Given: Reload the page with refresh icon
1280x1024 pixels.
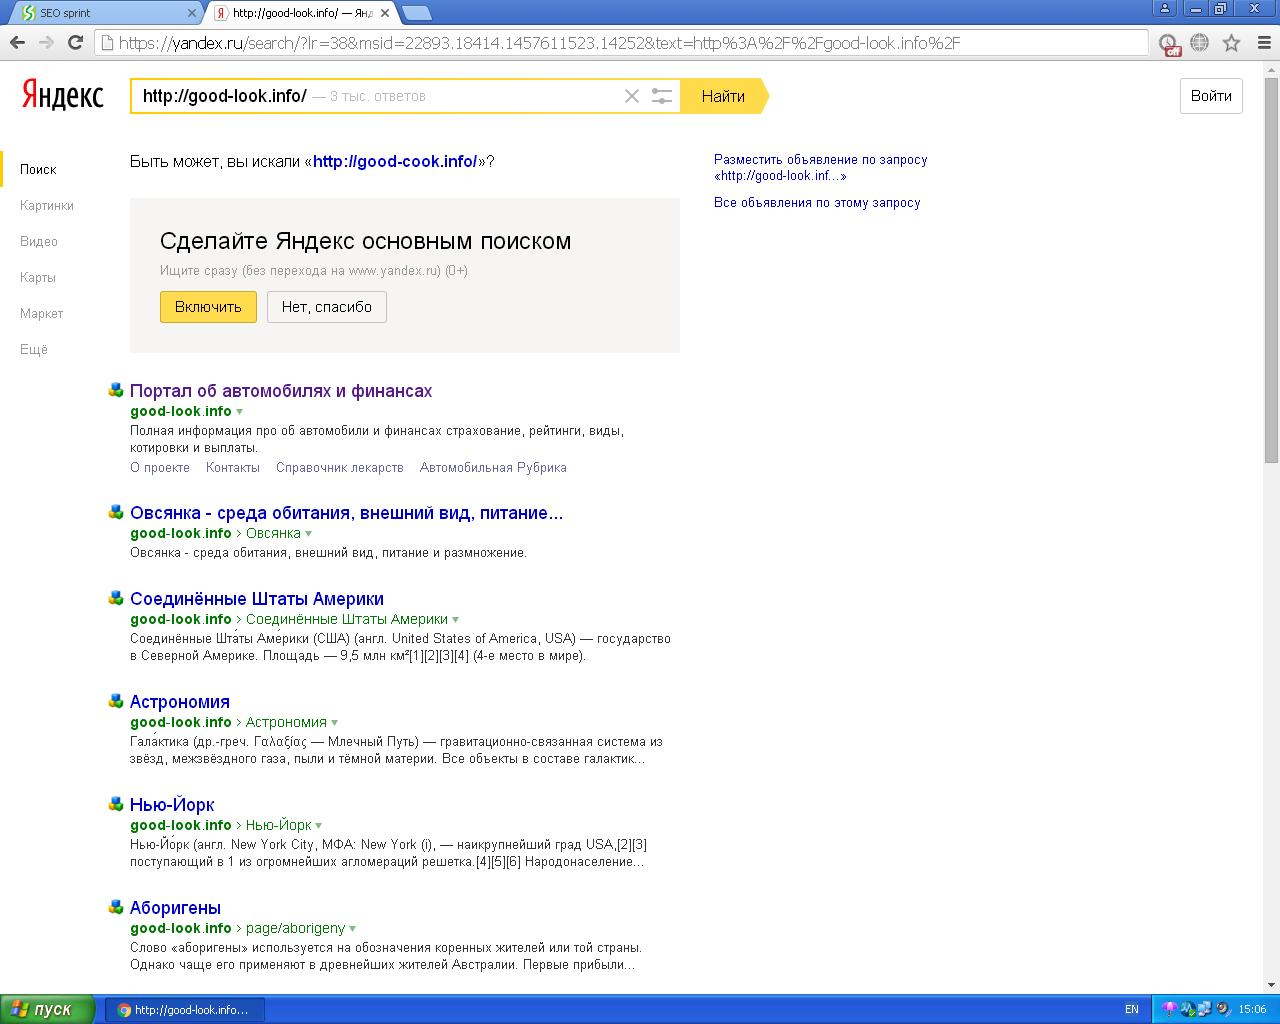Looking at the screenshot, I should [x=75, y=42].
